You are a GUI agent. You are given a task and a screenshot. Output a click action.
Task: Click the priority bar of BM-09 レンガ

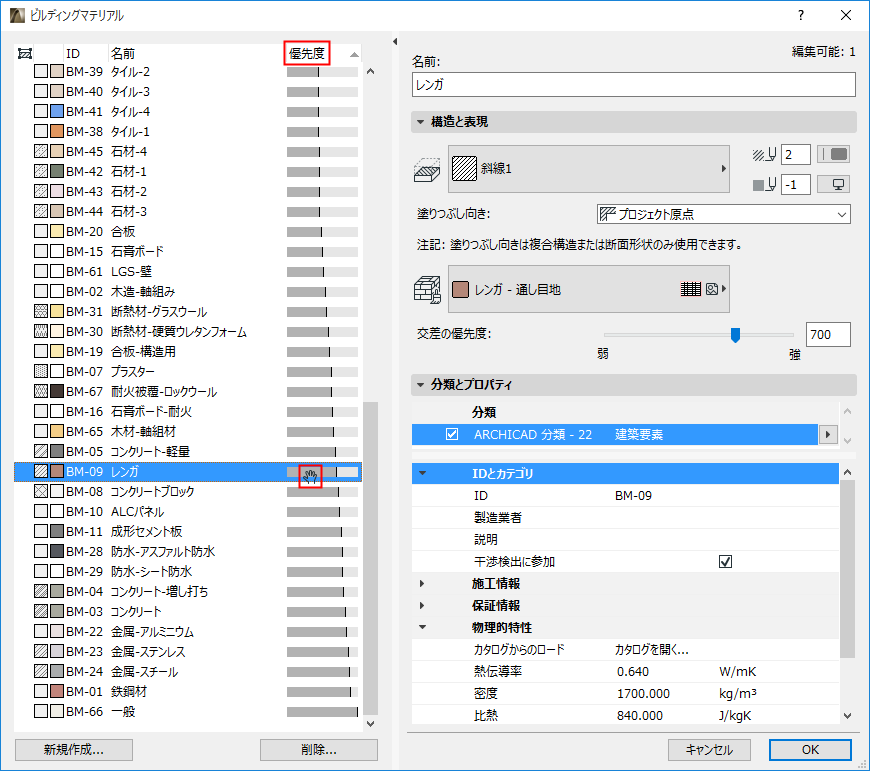(x=322, y=471)
